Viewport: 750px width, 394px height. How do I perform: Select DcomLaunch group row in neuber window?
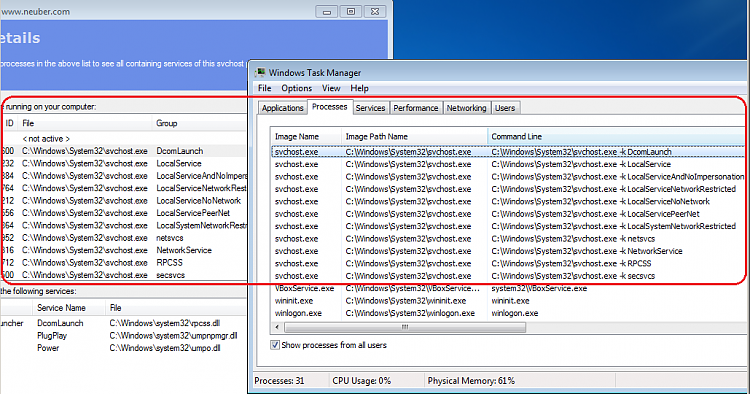(x=123, y=151)
